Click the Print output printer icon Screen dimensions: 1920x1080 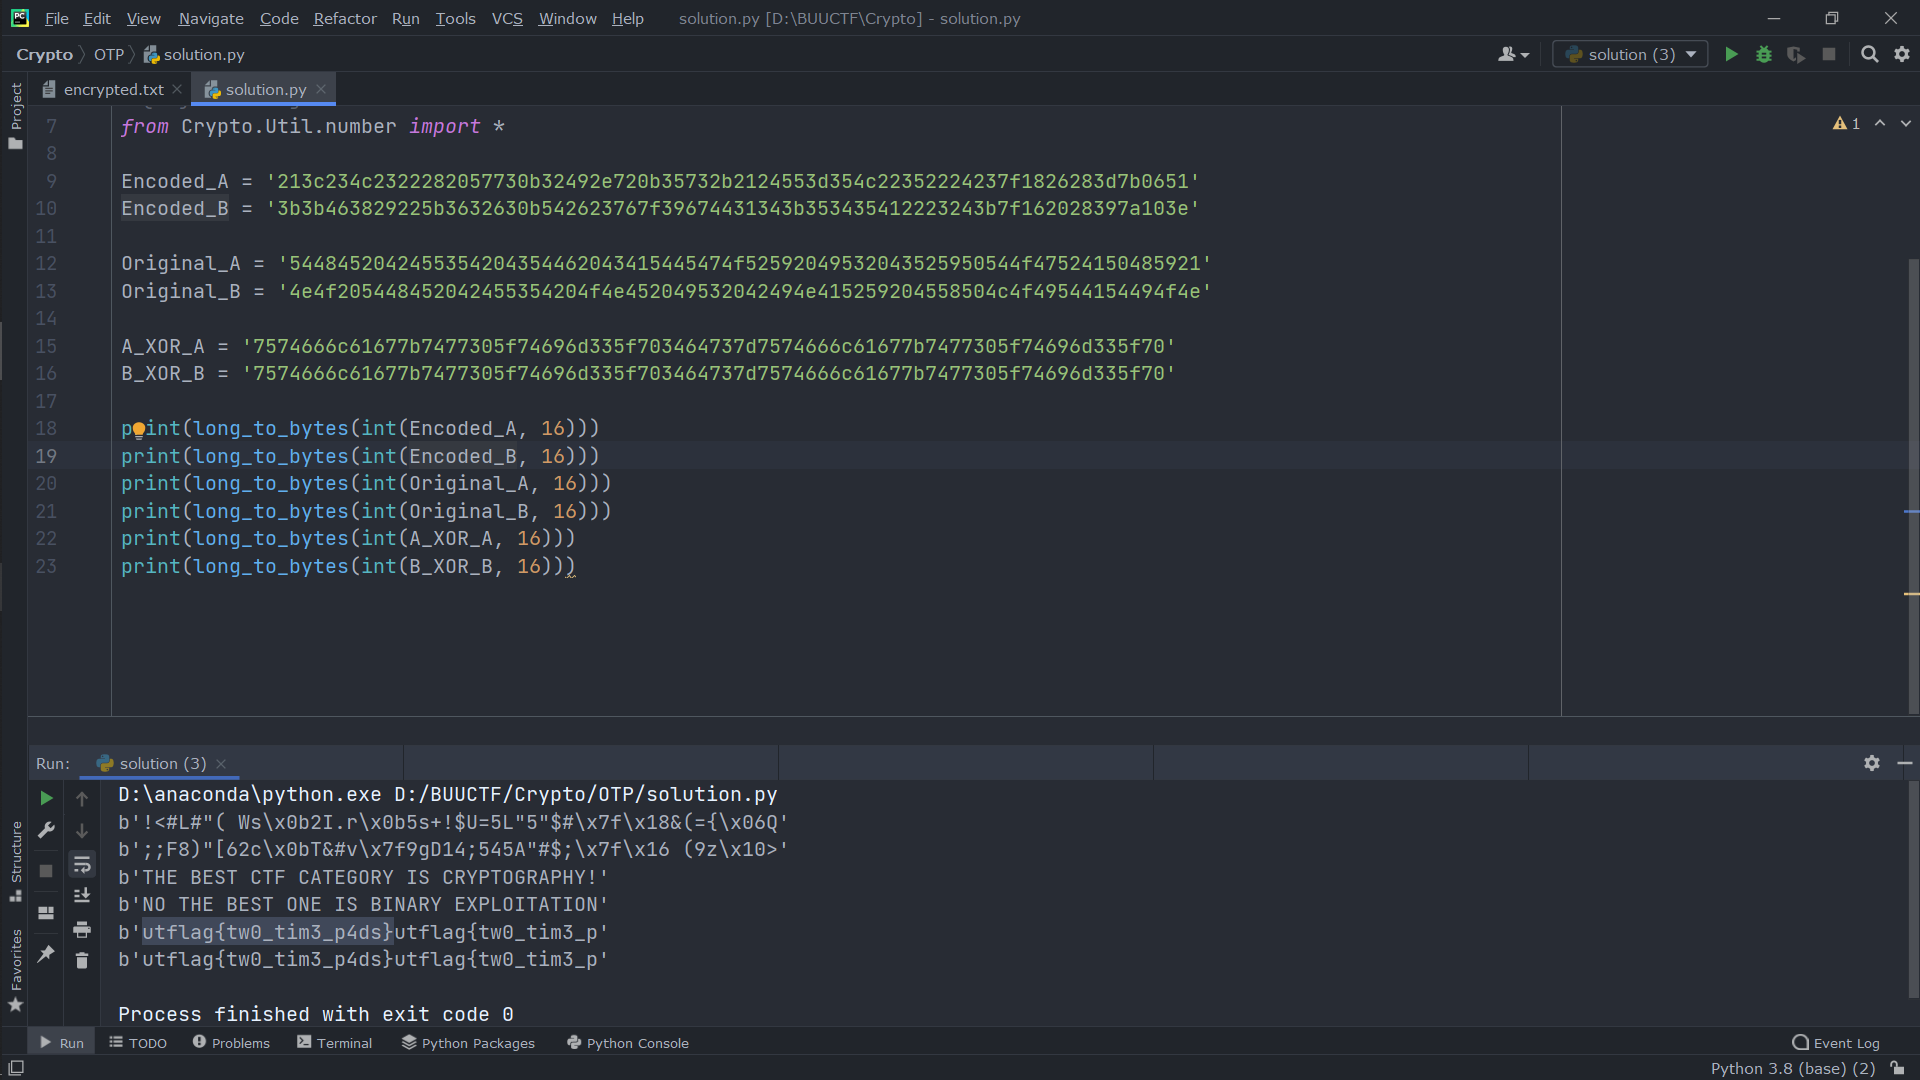coord(82,930)
